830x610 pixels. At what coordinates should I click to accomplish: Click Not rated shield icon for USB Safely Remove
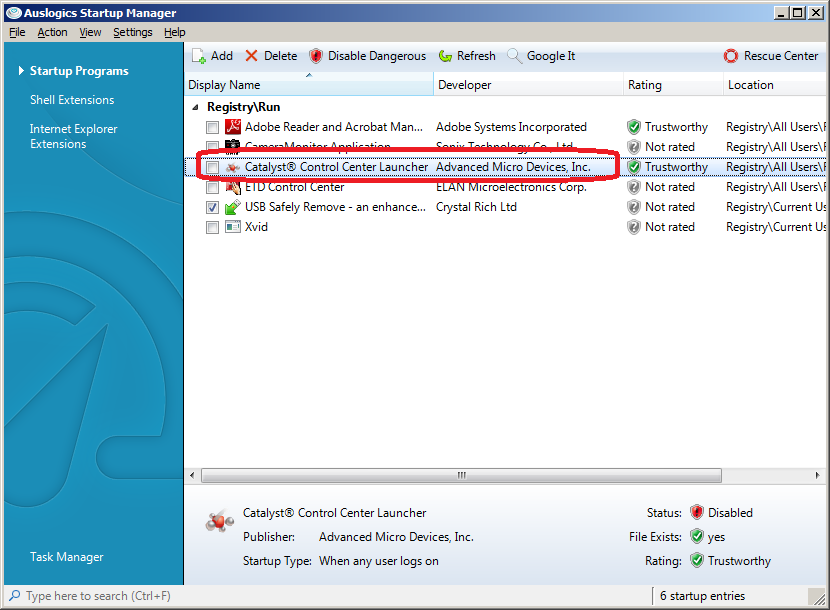tap(634, 207)
